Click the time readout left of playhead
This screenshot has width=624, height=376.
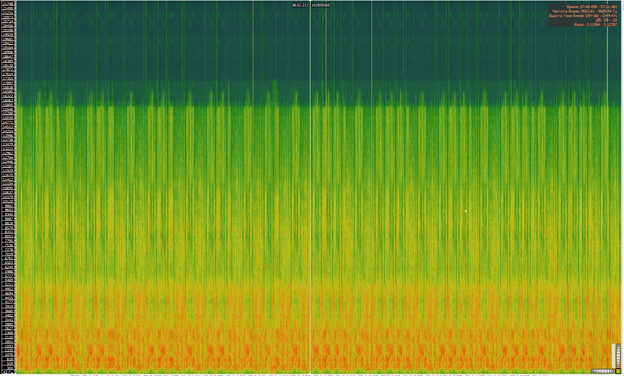pyautogui.click(x=300, y=5)
